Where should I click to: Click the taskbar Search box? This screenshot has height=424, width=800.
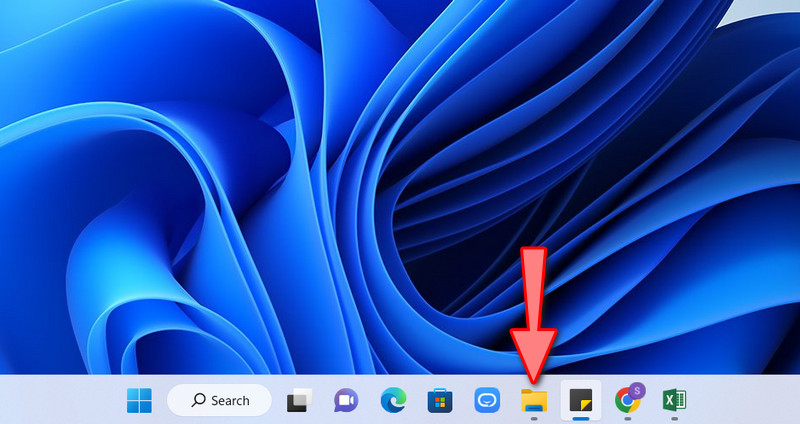[x=219, y=400]
